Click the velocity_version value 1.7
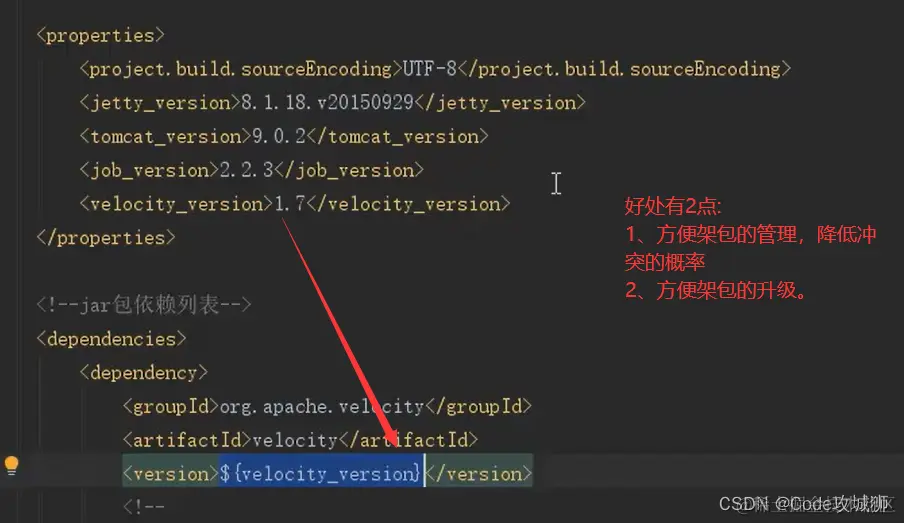This screenshot has width=904, height=523. point(289,204)
